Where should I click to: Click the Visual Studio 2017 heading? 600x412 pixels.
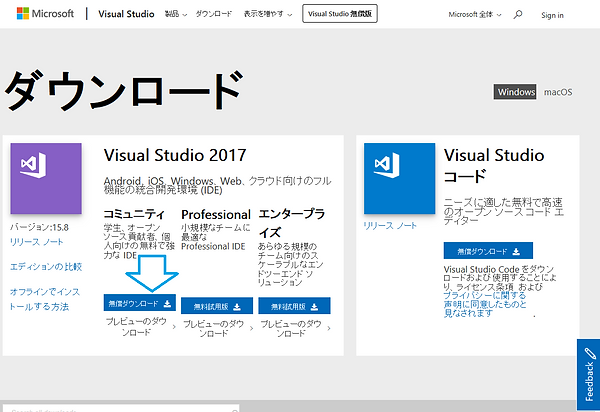[175, 155]
